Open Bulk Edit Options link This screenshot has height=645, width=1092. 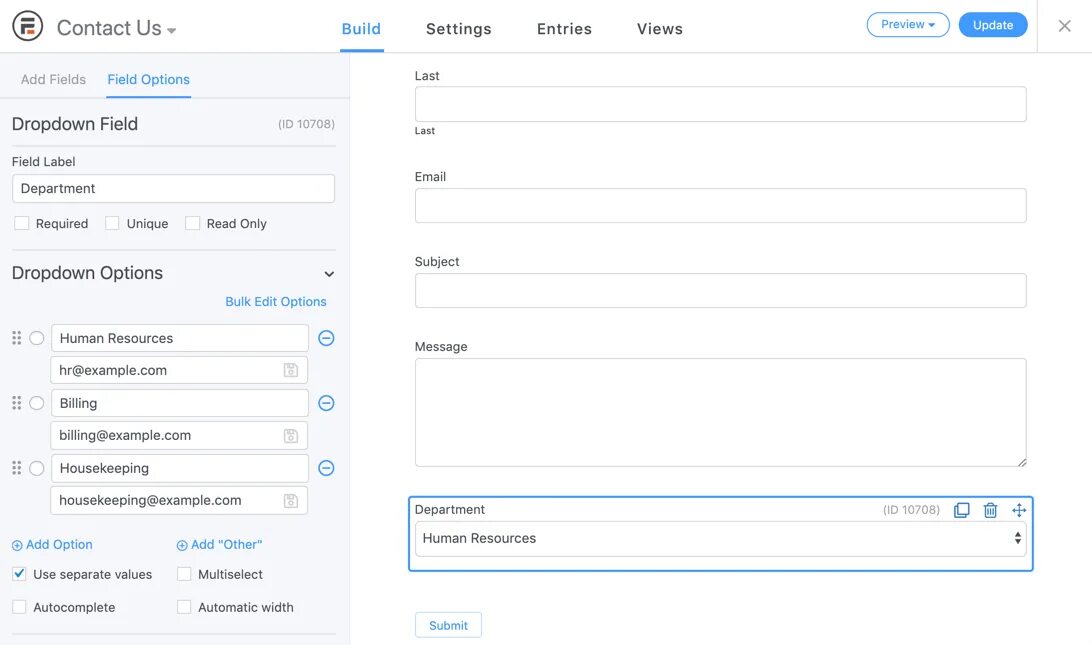click(x=276, y=301)
